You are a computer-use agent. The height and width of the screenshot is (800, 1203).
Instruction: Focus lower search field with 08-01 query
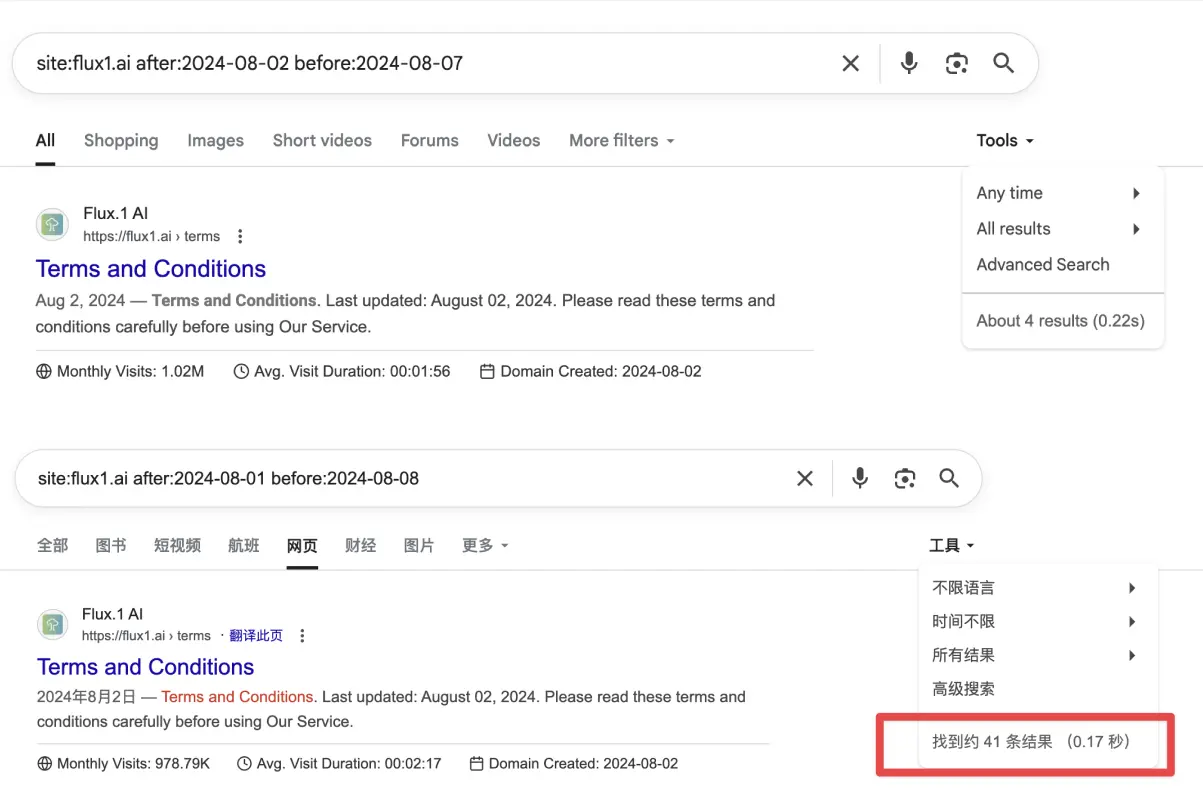pos(408,478)
